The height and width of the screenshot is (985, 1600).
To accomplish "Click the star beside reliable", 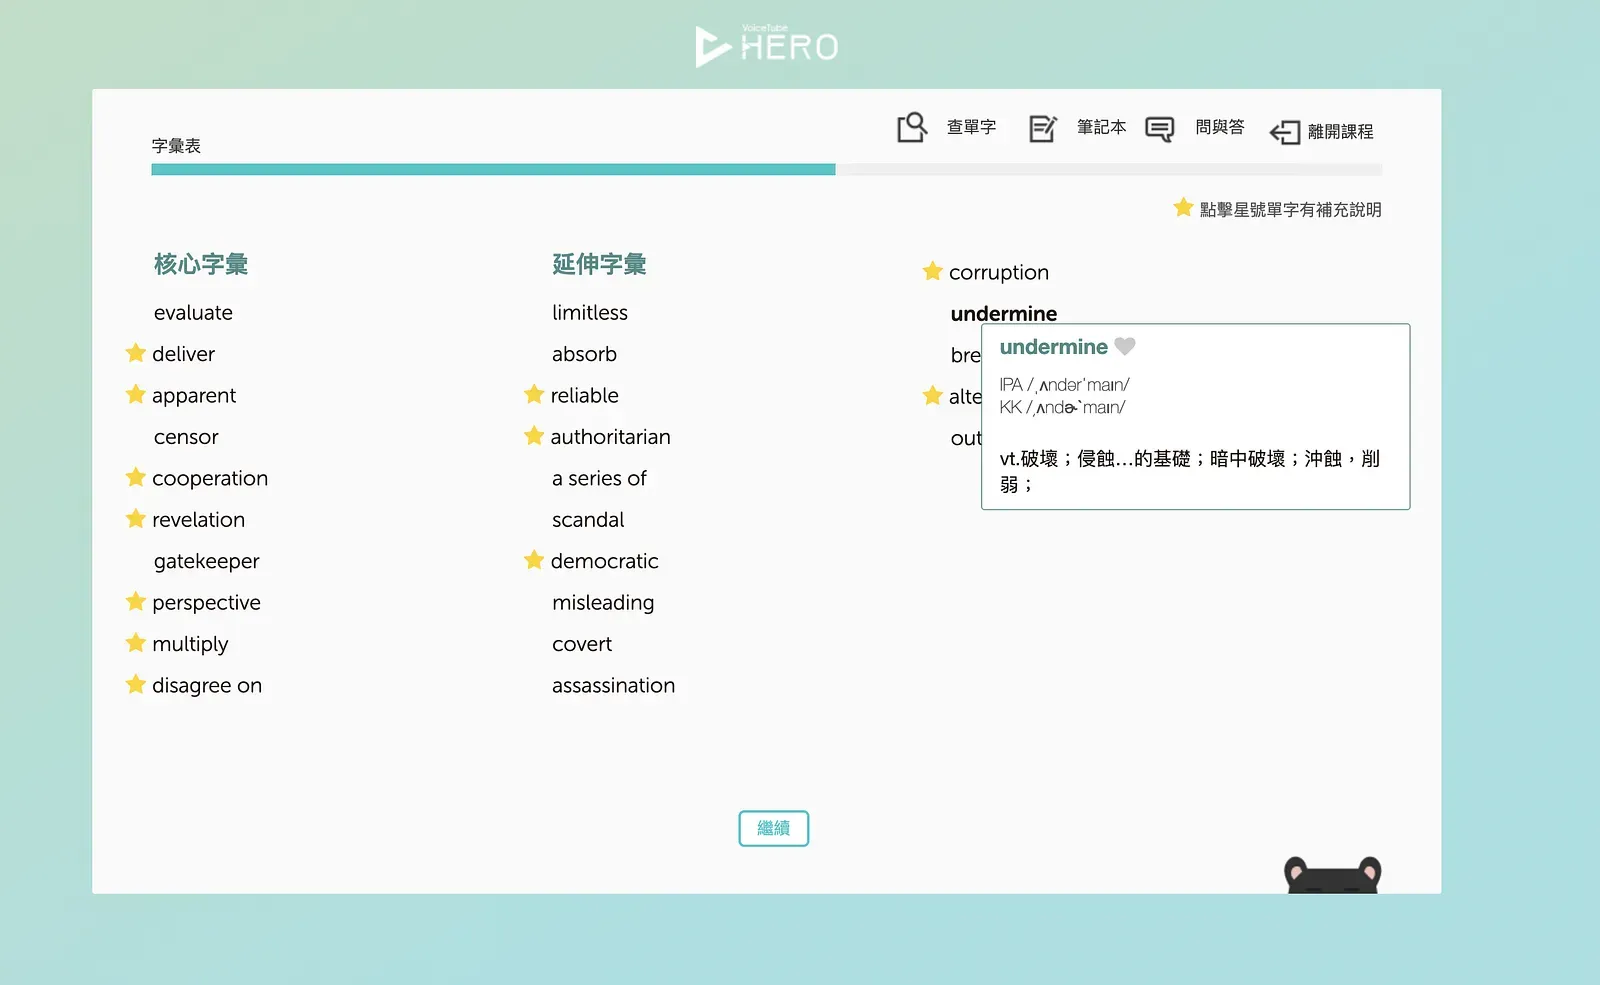I will (x=534, y=394).
